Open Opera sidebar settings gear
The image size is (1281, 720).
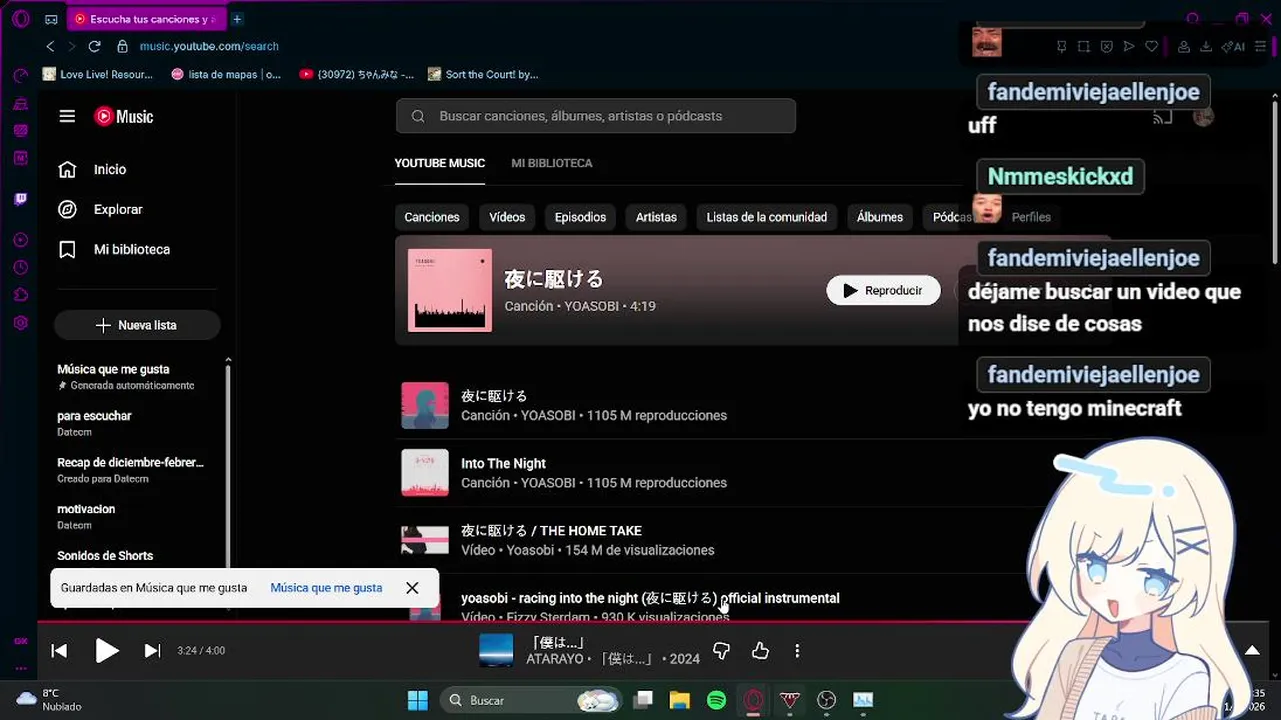click(x=20, y=323)
